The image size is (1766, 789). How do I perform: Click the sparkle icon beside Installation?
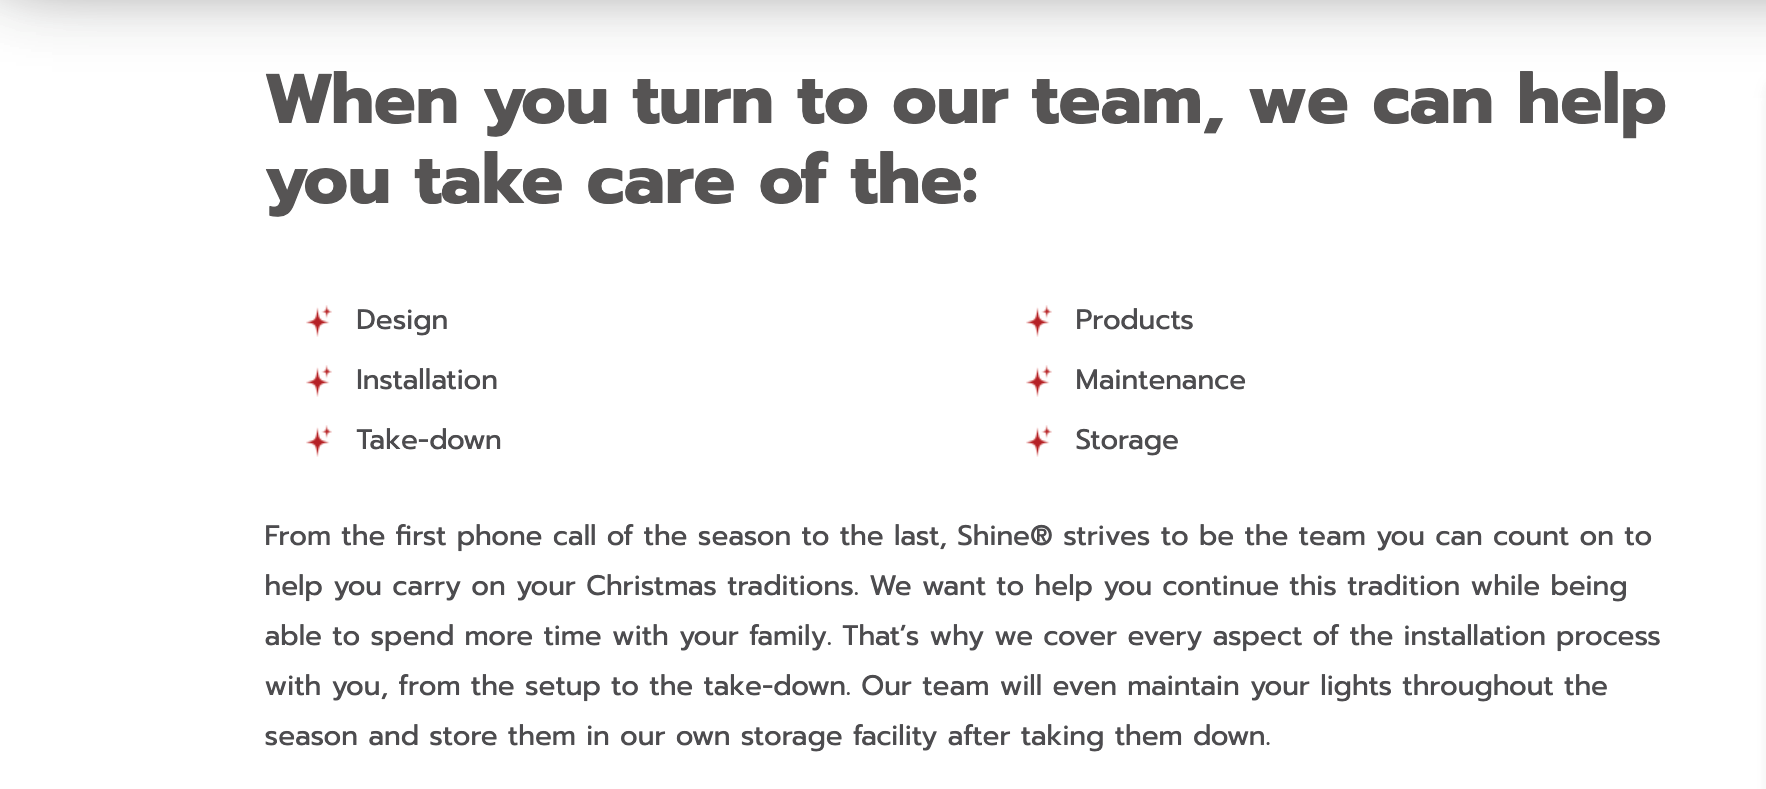[x=318, y=381]
